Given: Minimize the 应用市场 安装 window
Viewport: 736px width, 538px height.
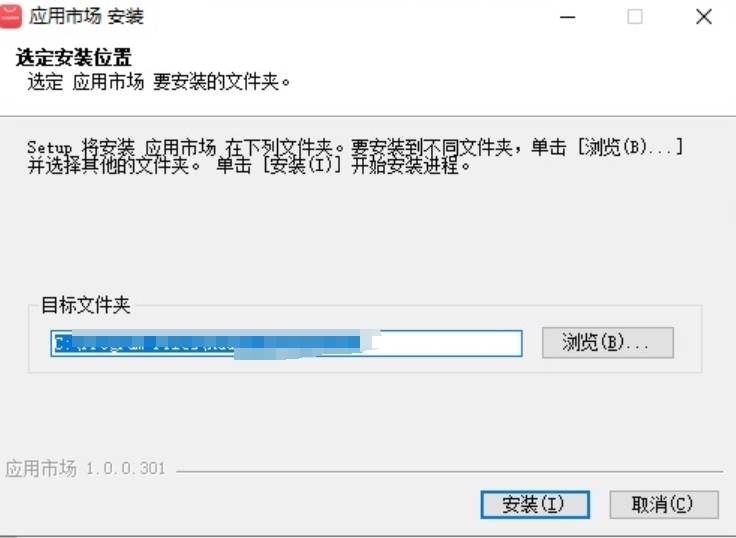Looking at the screenshot, I should 567,17.
